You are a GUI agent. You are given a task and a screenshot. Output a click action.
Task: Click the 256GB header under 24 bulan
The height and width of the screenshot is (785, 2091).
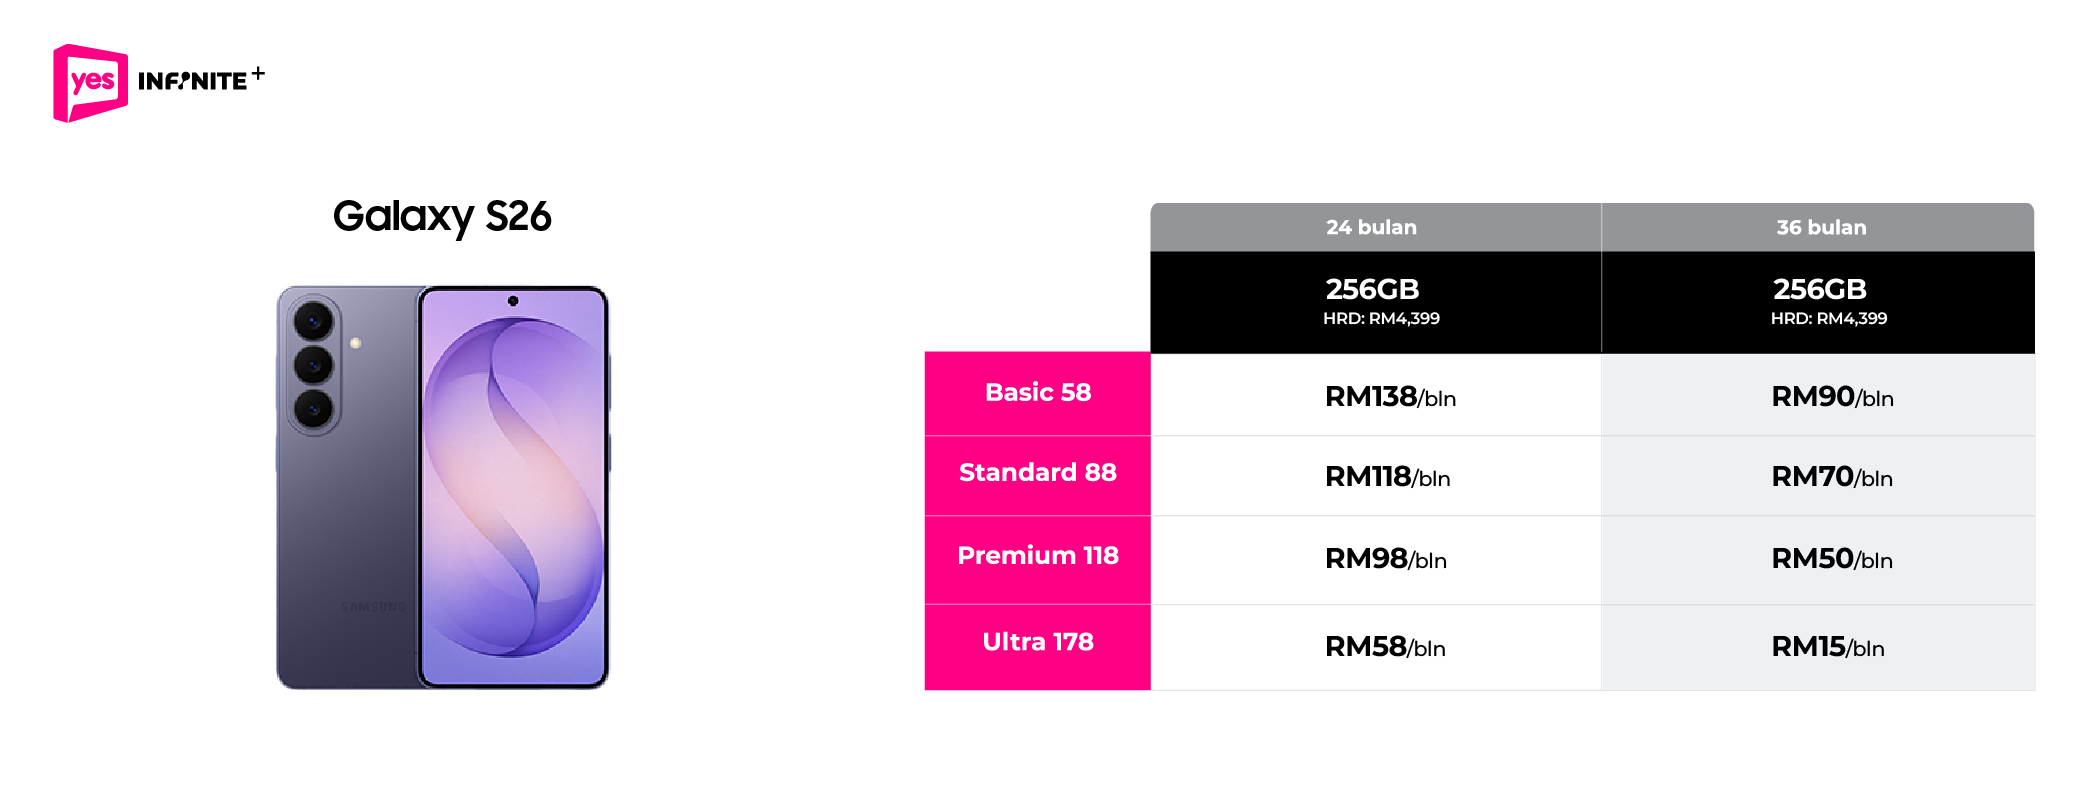click(1376, 301)
